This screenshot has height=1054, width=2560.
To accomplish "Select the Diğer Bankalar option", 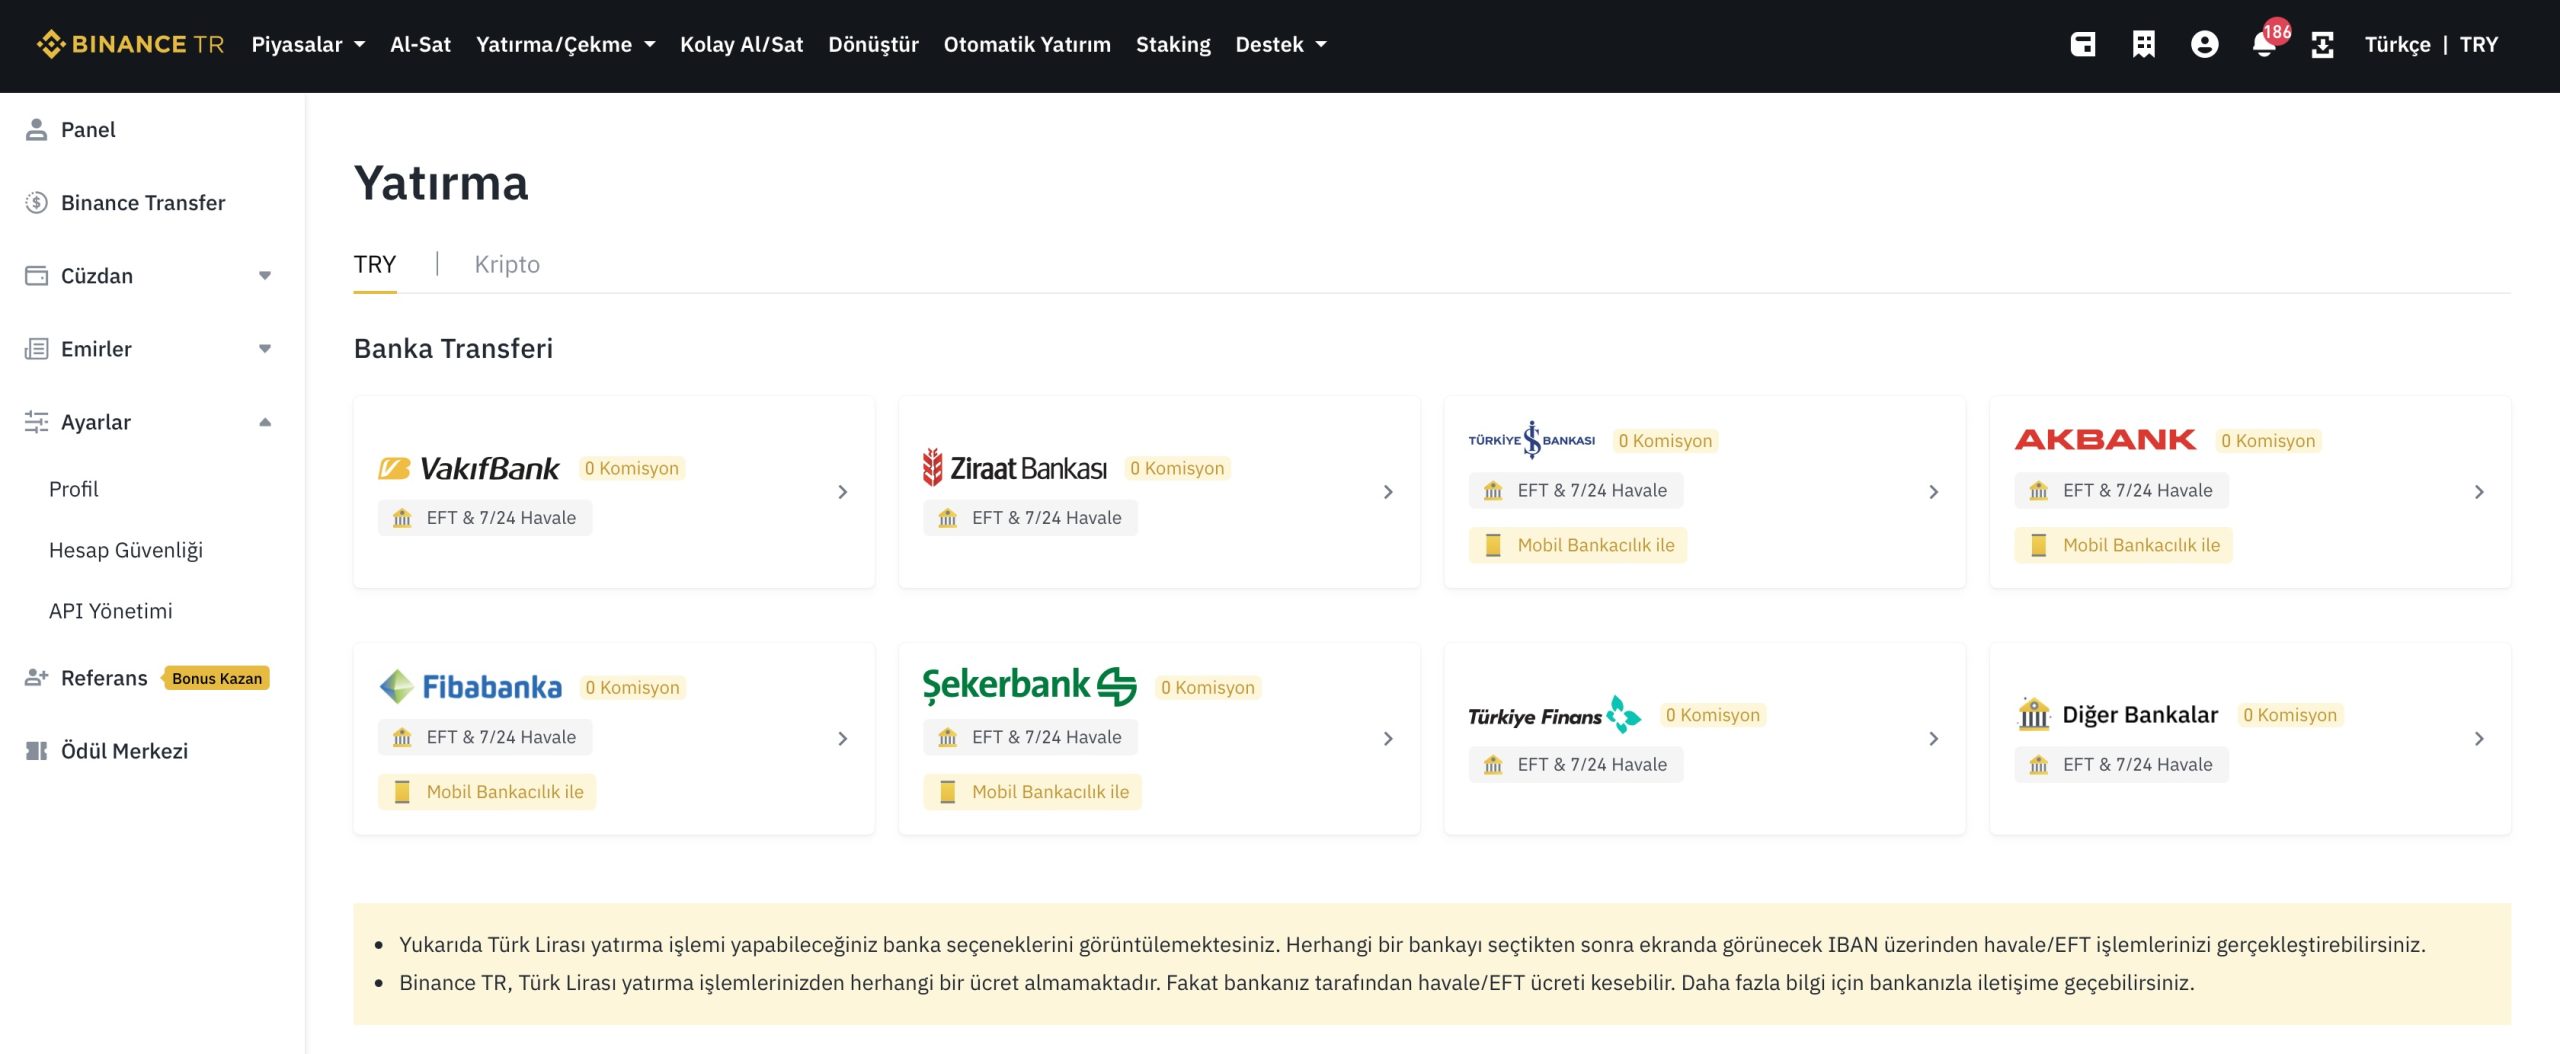I will point(2249,739).
